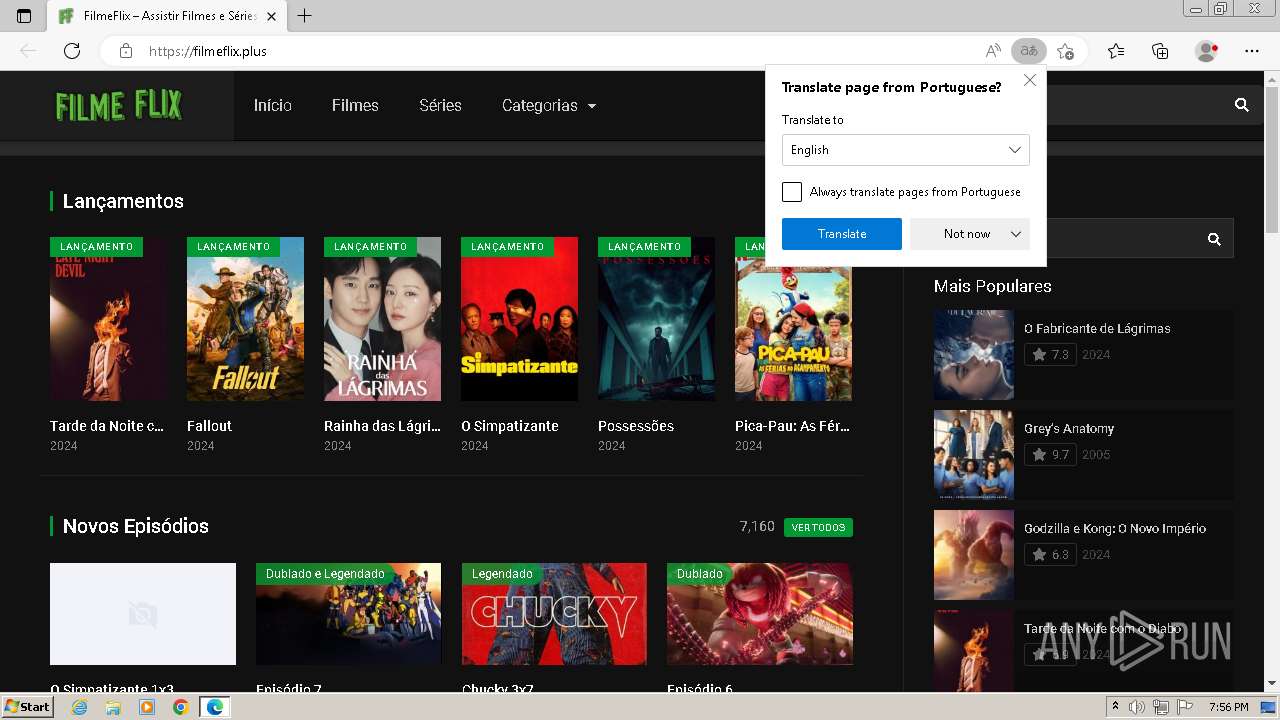Open the Collections icon
This screenshot has height=720, width=1280.
tap(1160, 51)
